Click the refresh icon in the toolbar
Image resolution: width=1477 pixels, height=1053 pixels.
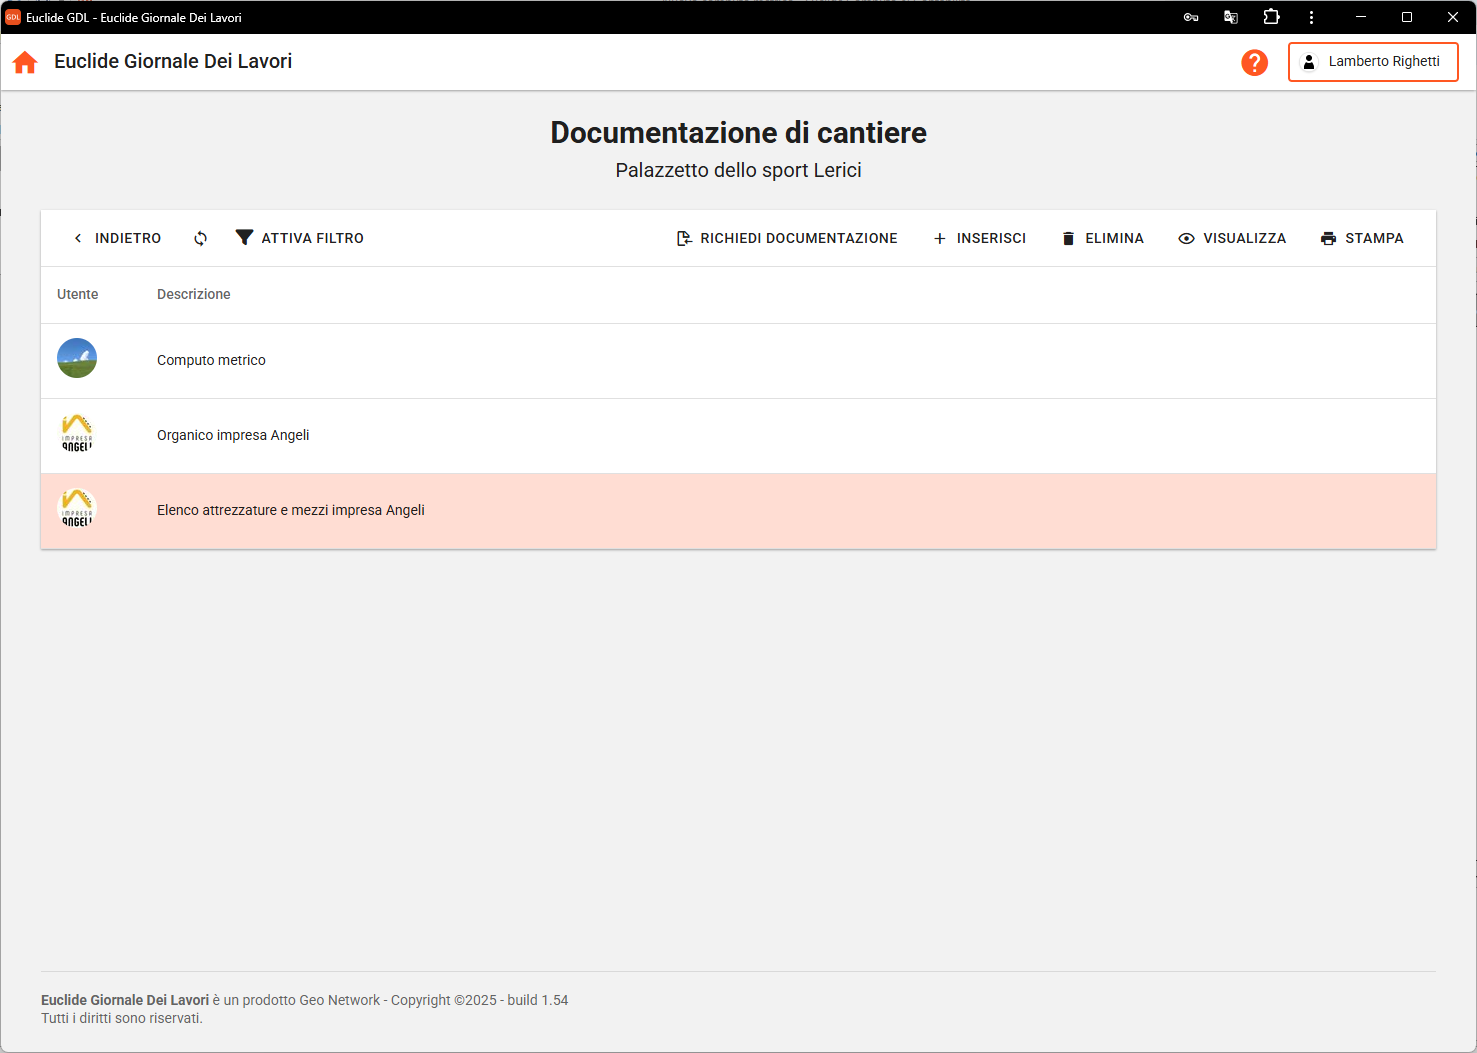[x=201, y=238]
